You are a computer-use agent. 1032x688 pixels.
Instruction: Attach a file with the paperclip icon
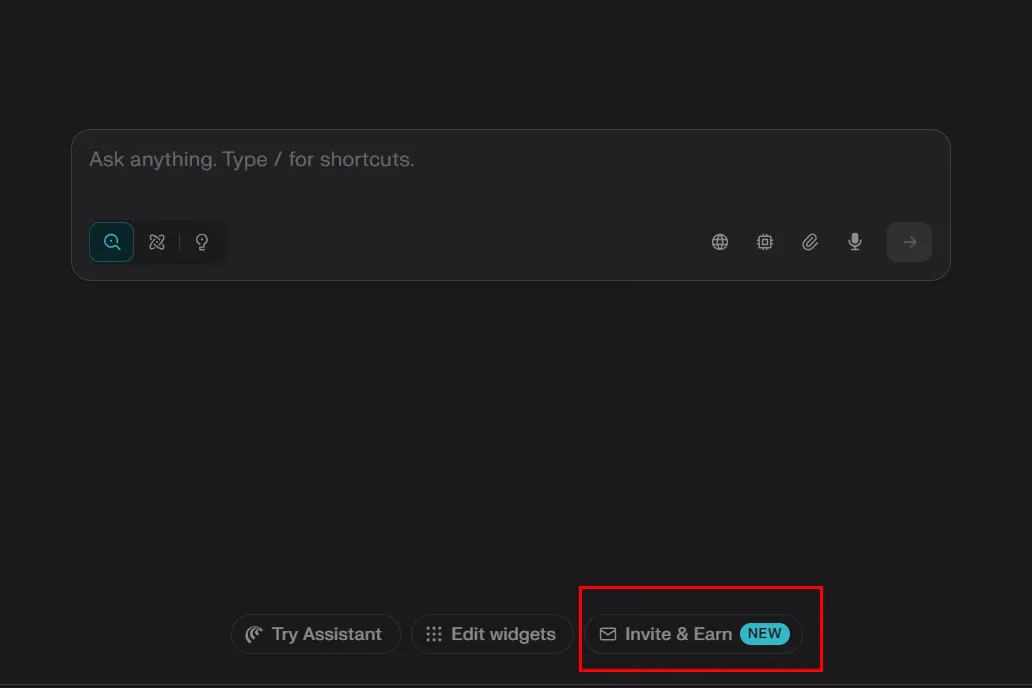click(810, 242)
